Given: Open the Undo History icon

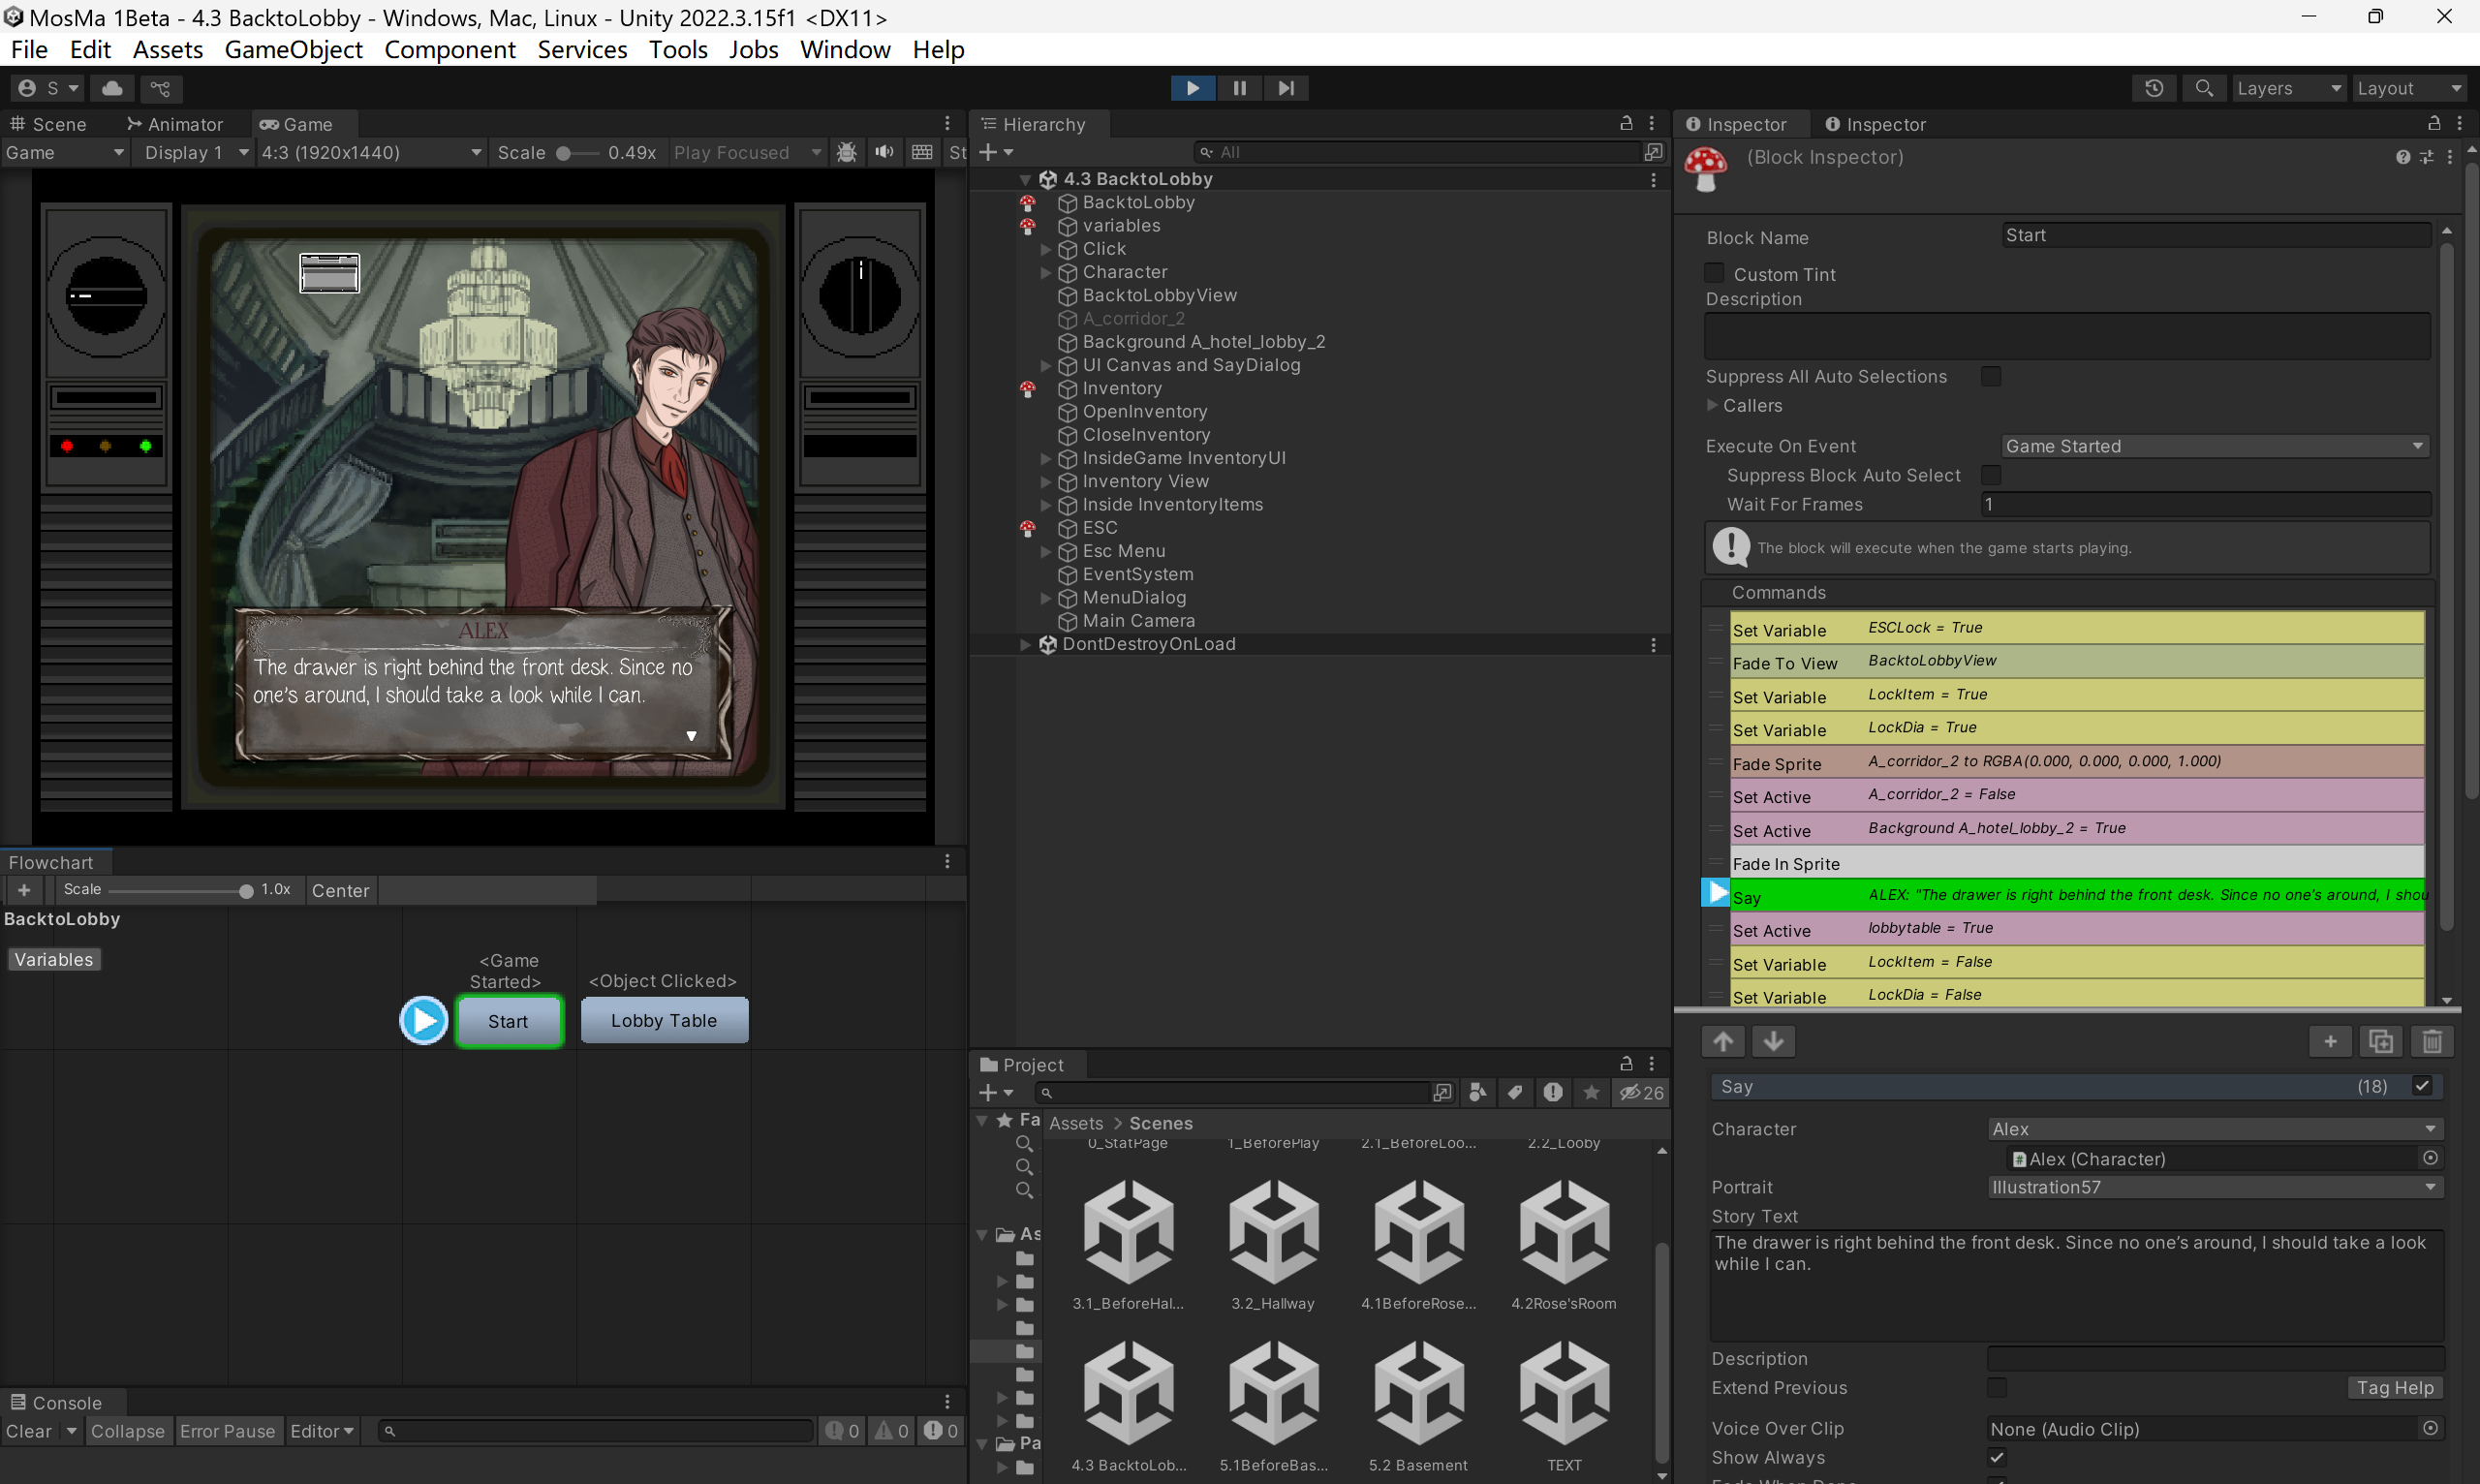Looking at the screenshot, I should [2154, 88].
